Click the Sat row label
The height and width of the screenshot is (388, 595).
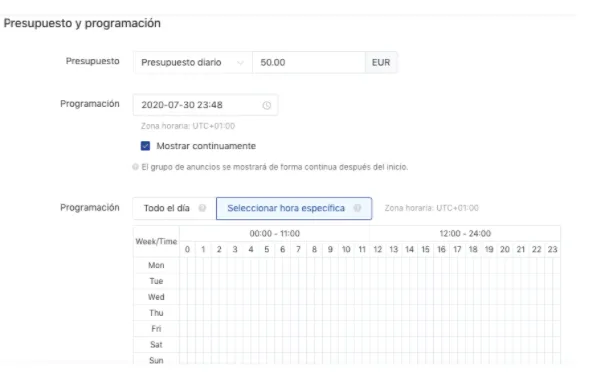click(x=156, y=345)
